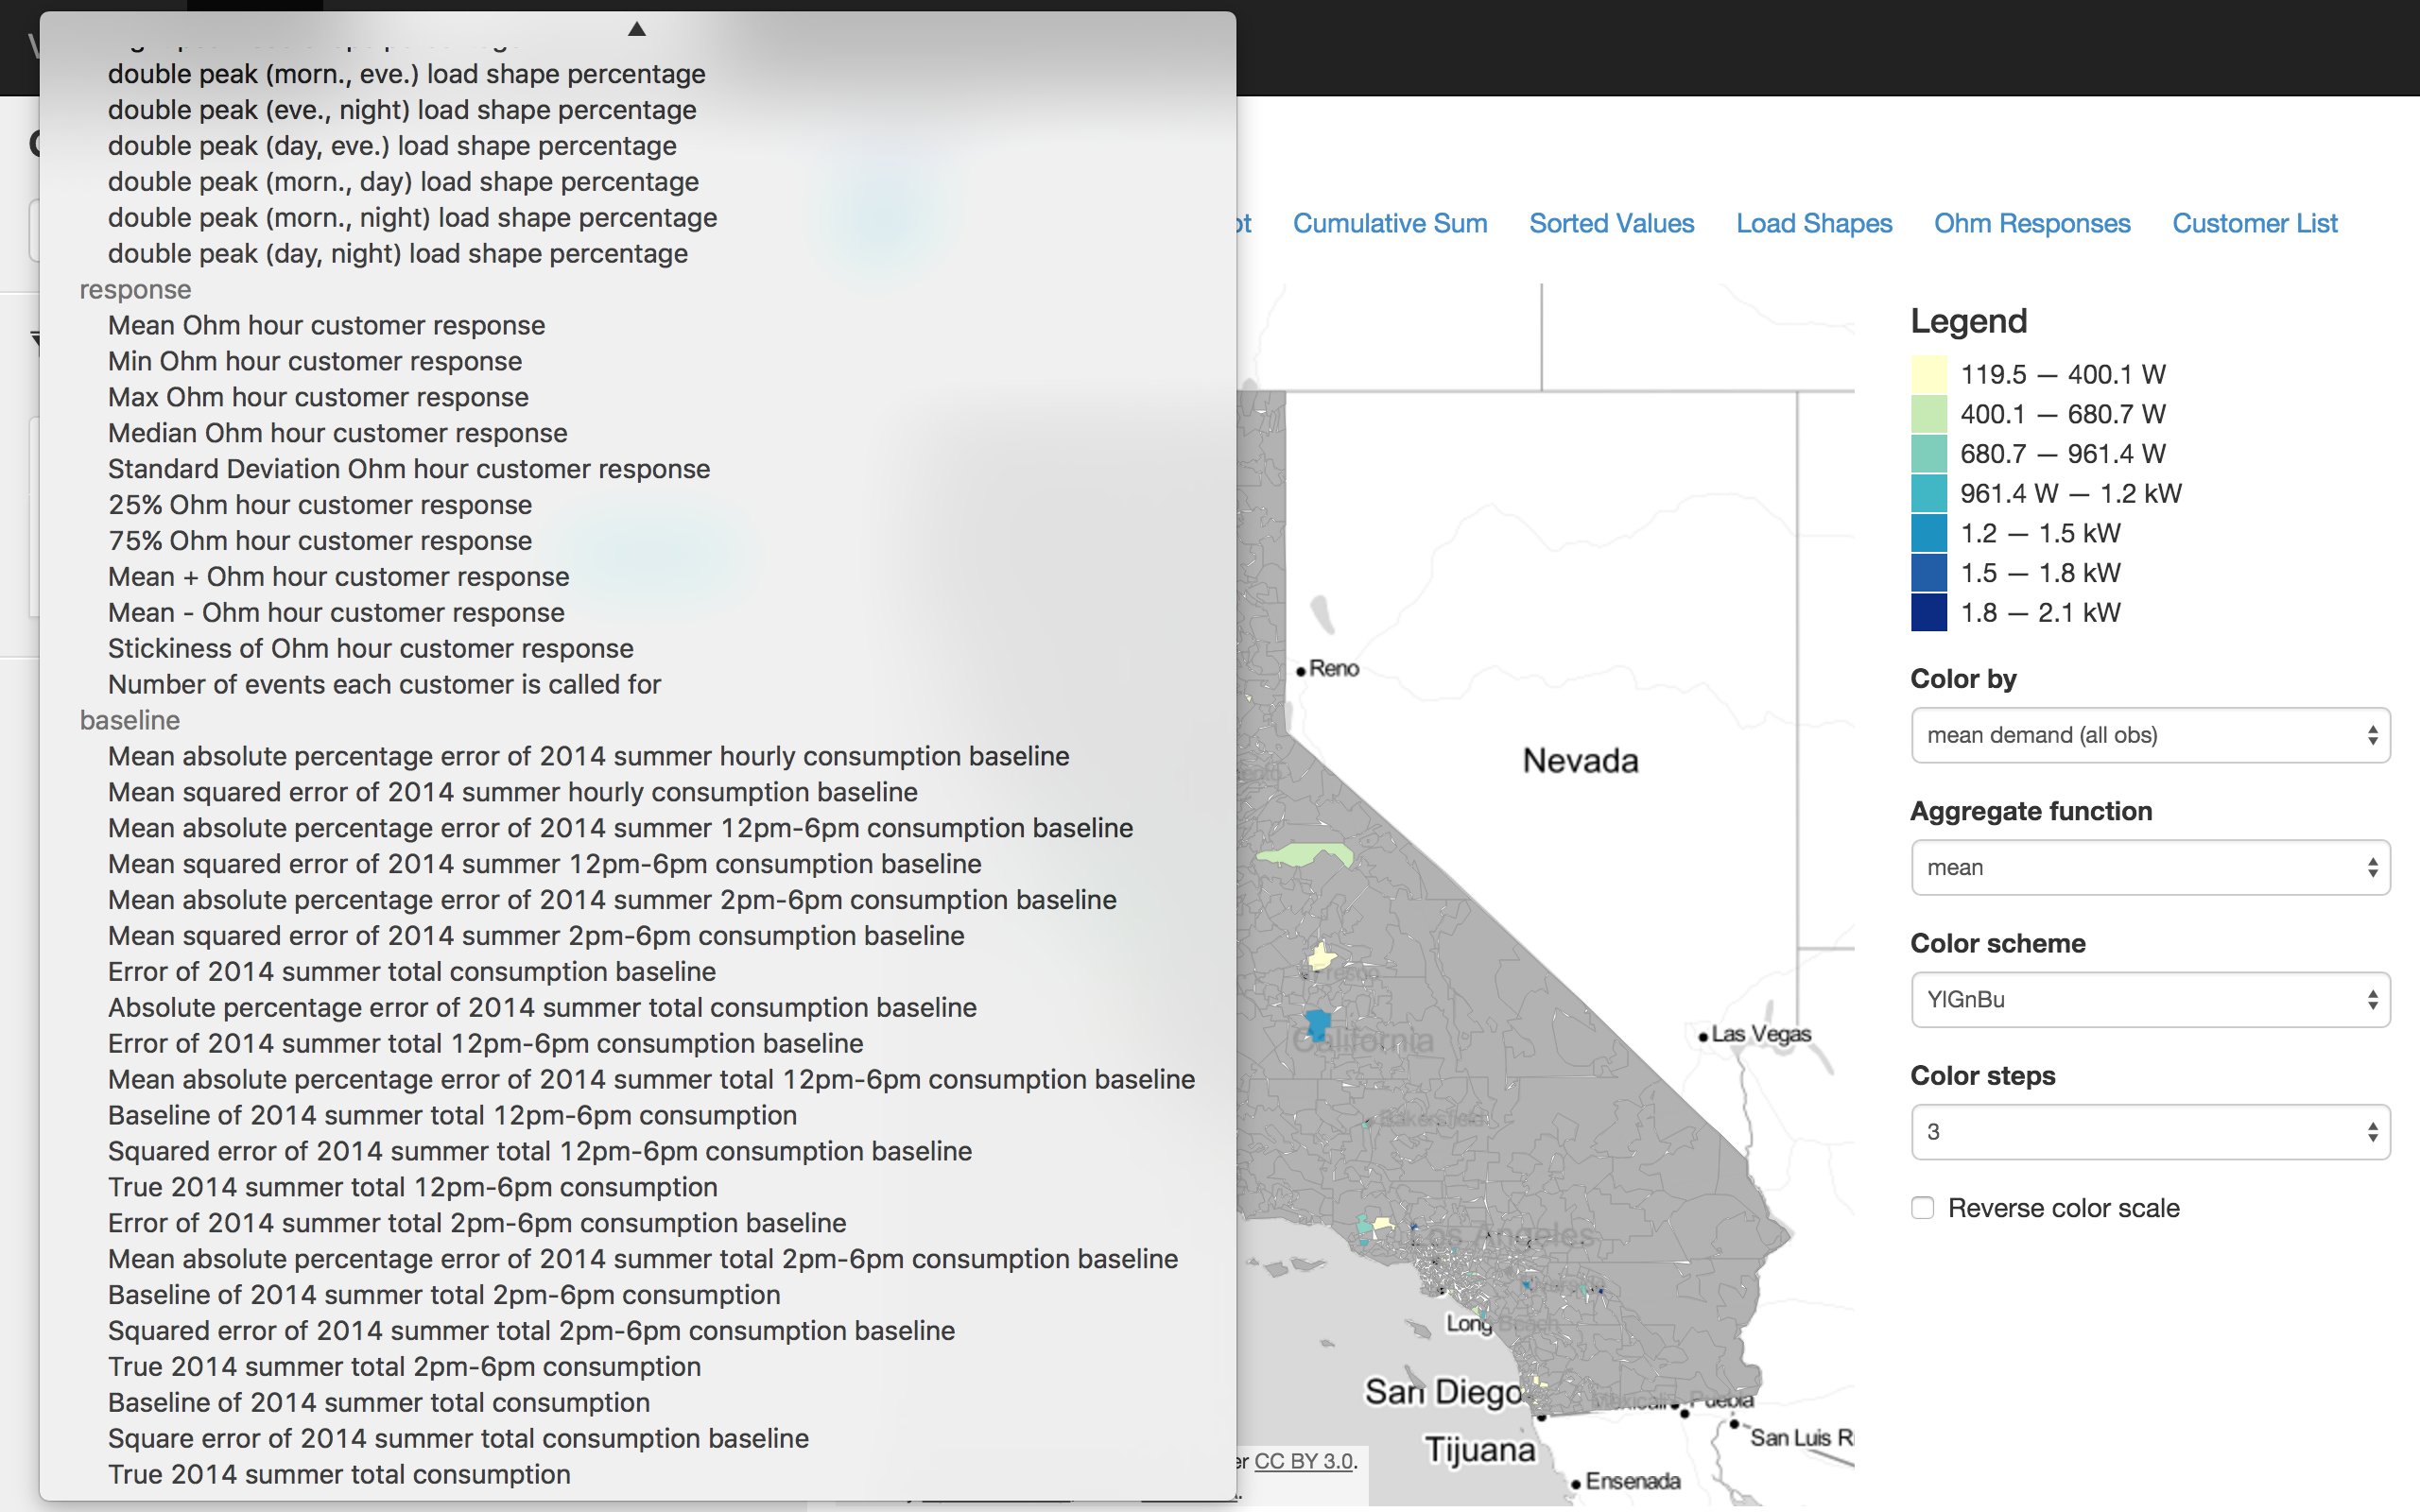Select double peak (day, night) load shape percentage
Viewport: 2420px width, 1512px height.
coord(397,253)
